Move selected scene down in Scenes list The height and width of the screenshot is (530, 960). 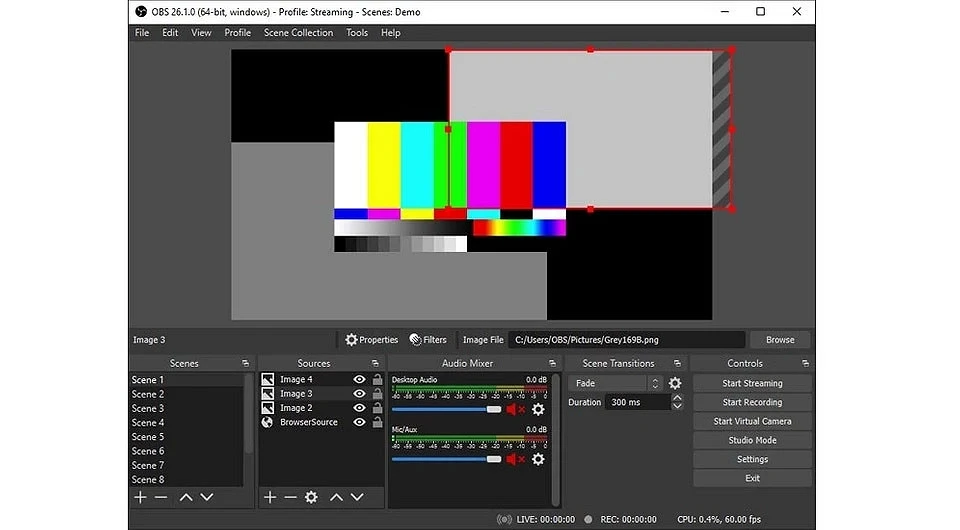[207, 497]
